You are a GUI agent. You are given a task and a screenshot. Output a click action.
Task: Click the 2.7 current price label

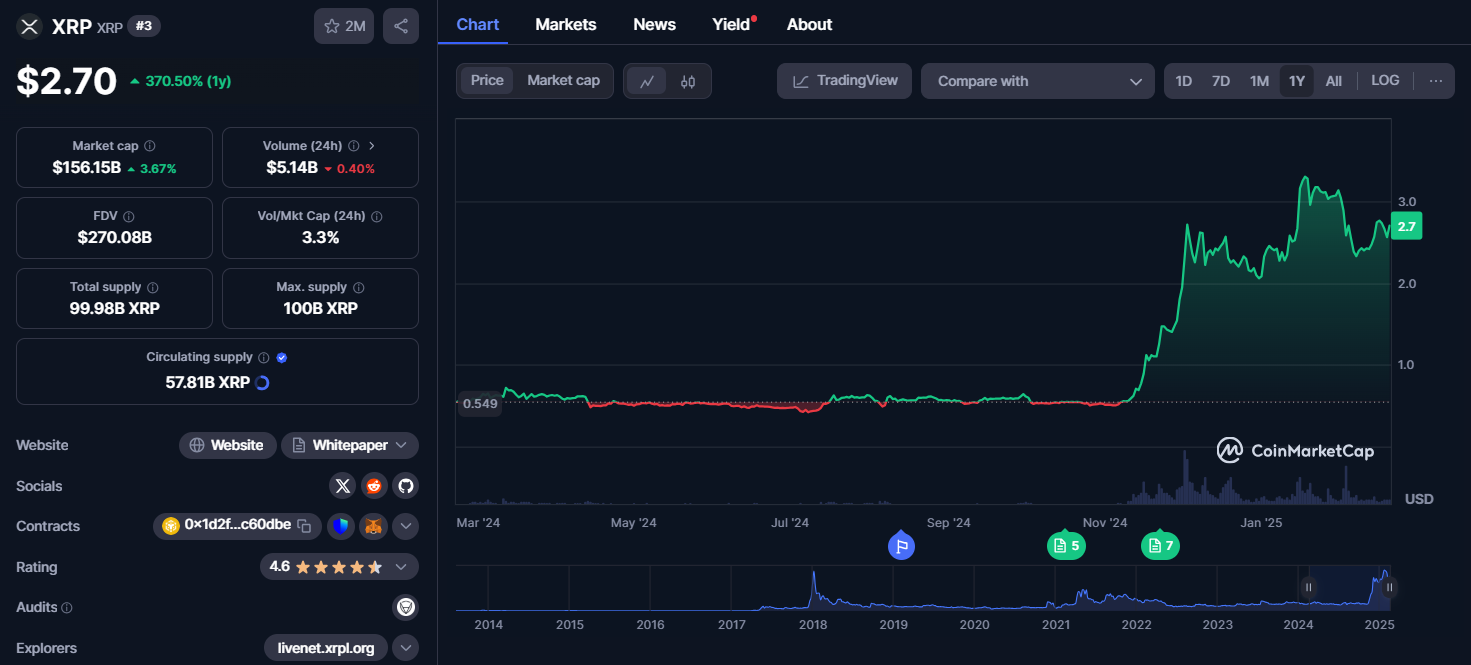pyautogui.click(x=1407, y=227)
